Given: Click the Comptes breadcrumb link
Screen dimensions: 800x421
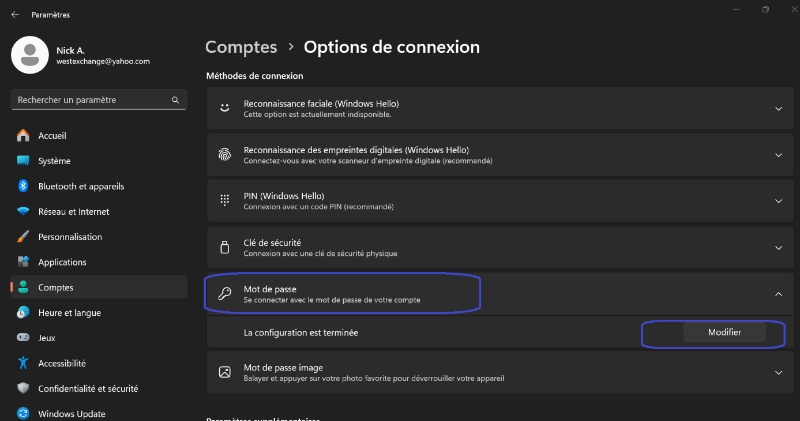Looking at the screenshot, I should [241, 47].
